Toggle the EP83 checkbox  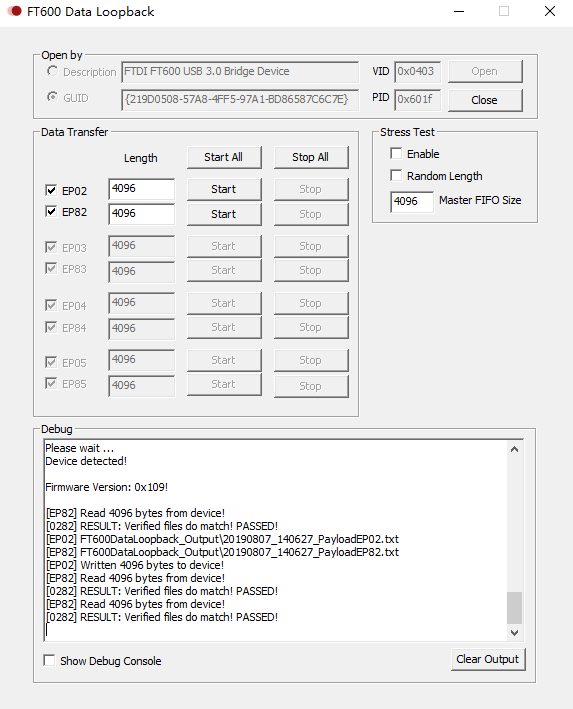pos(51,269)
